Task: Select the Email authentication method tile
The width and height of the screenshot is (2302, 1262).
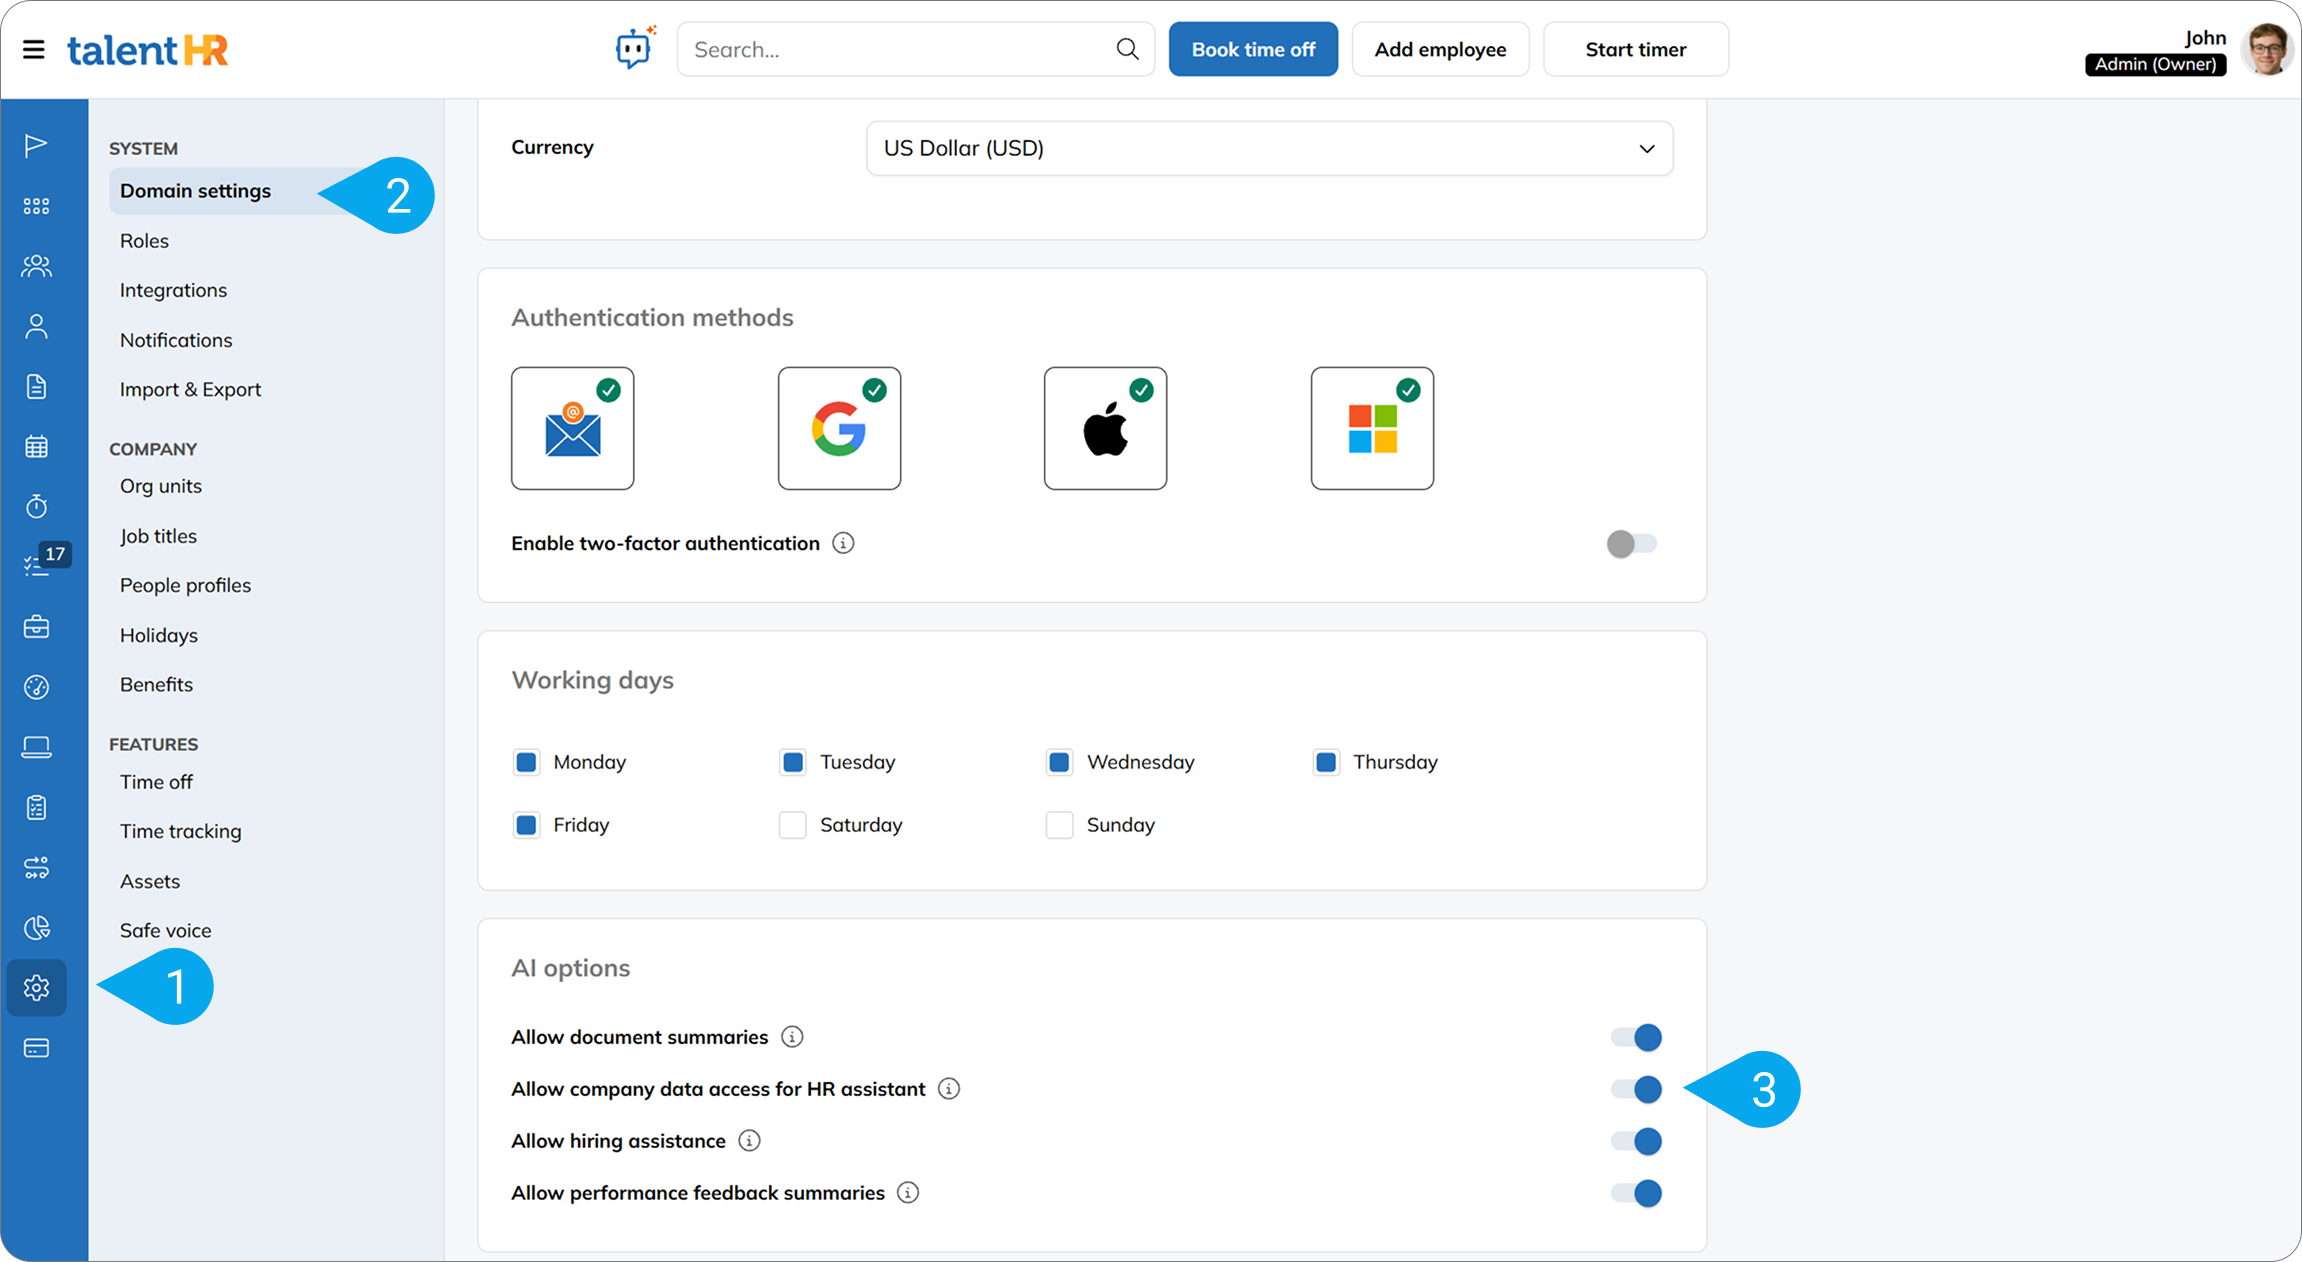Action: tap(573, 428)
